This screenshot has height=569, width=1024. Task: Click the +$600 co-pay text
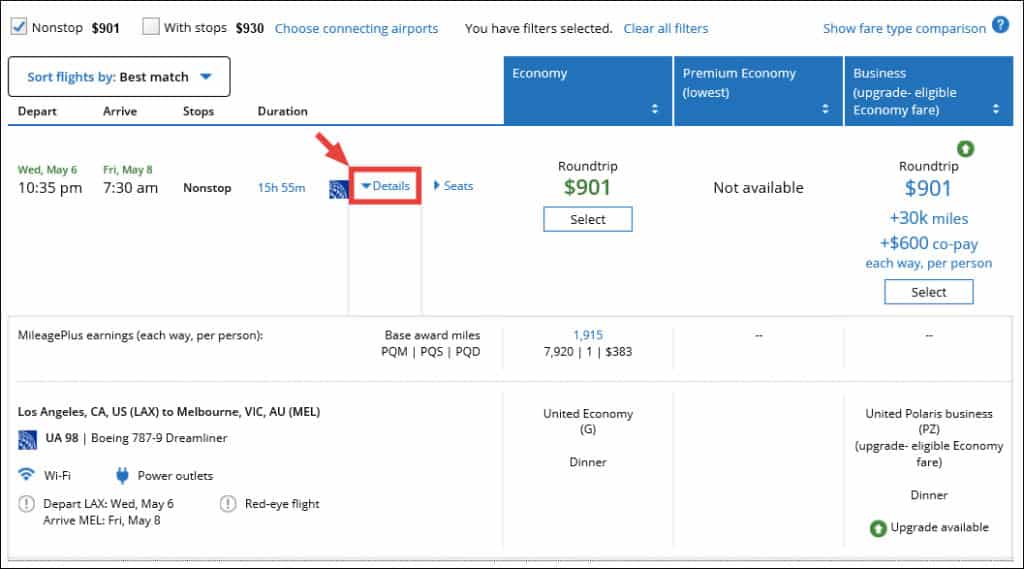[929, 244]
